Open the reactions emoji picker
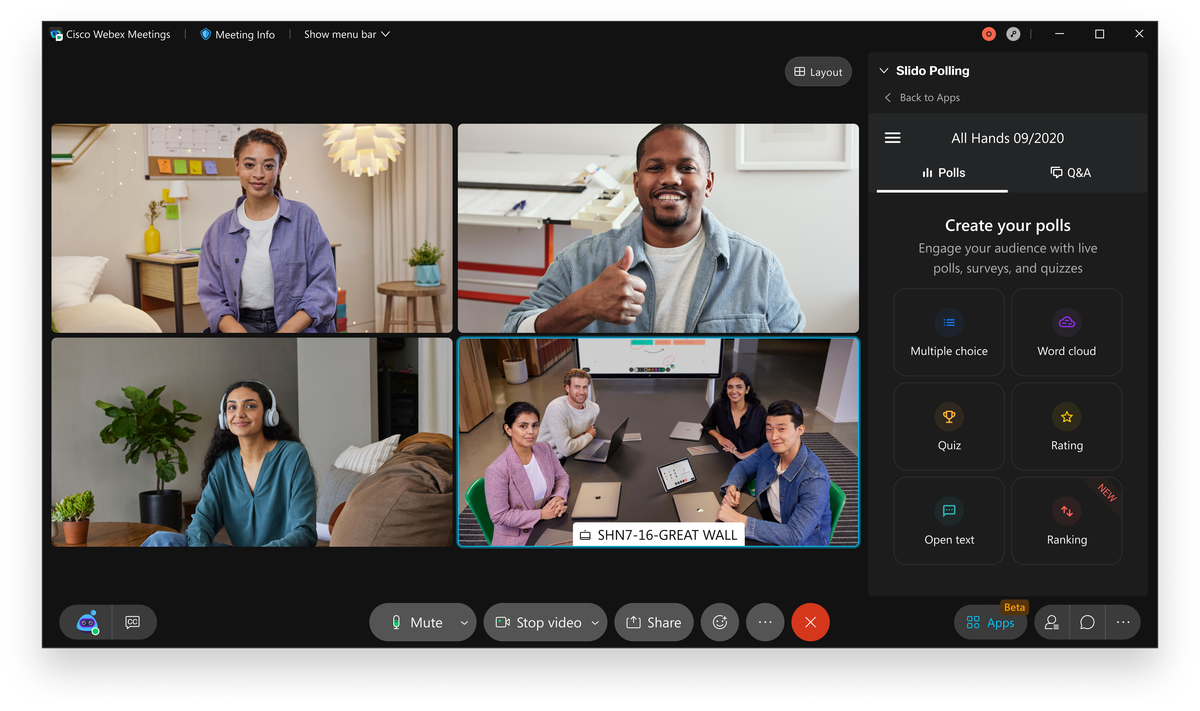This screenshot has height=711, width=1200. (x=719, y=622)
